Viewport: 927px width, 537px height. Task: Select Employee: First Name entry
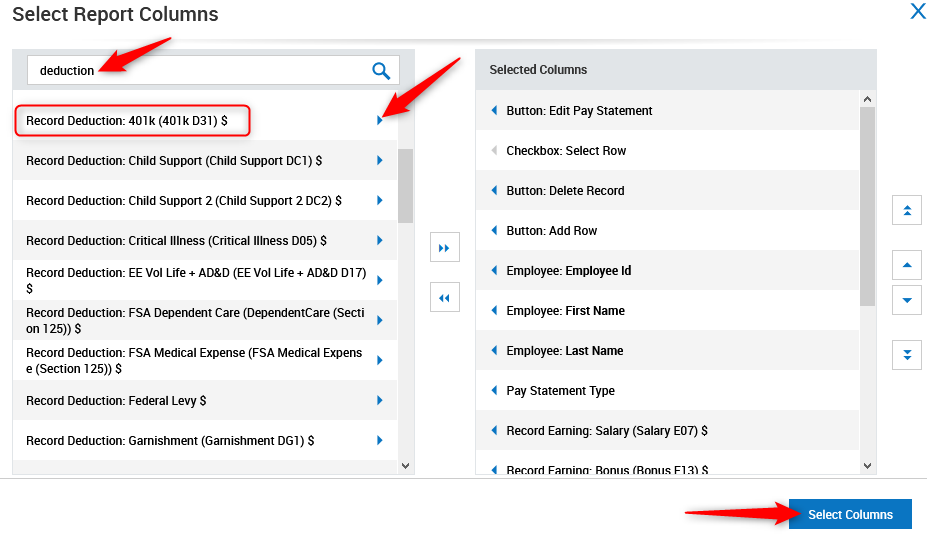click(667, 310)
